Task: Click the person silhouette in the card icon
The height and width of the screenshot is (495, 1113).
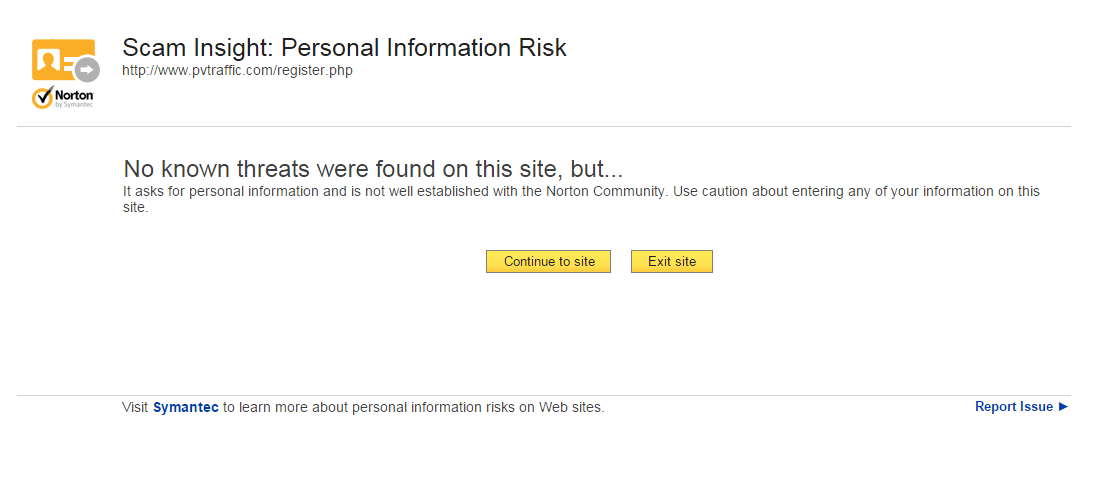Action: pos(48,60)
